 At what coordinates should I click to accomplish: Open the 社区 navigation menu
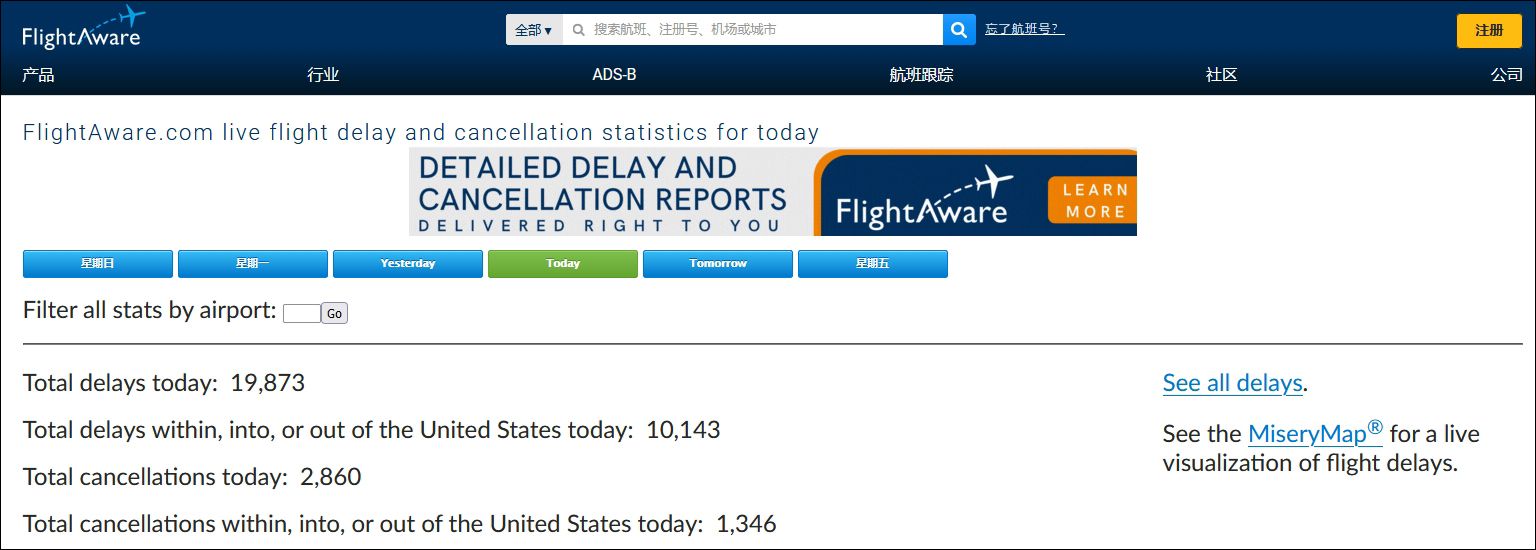point(1221,75)
